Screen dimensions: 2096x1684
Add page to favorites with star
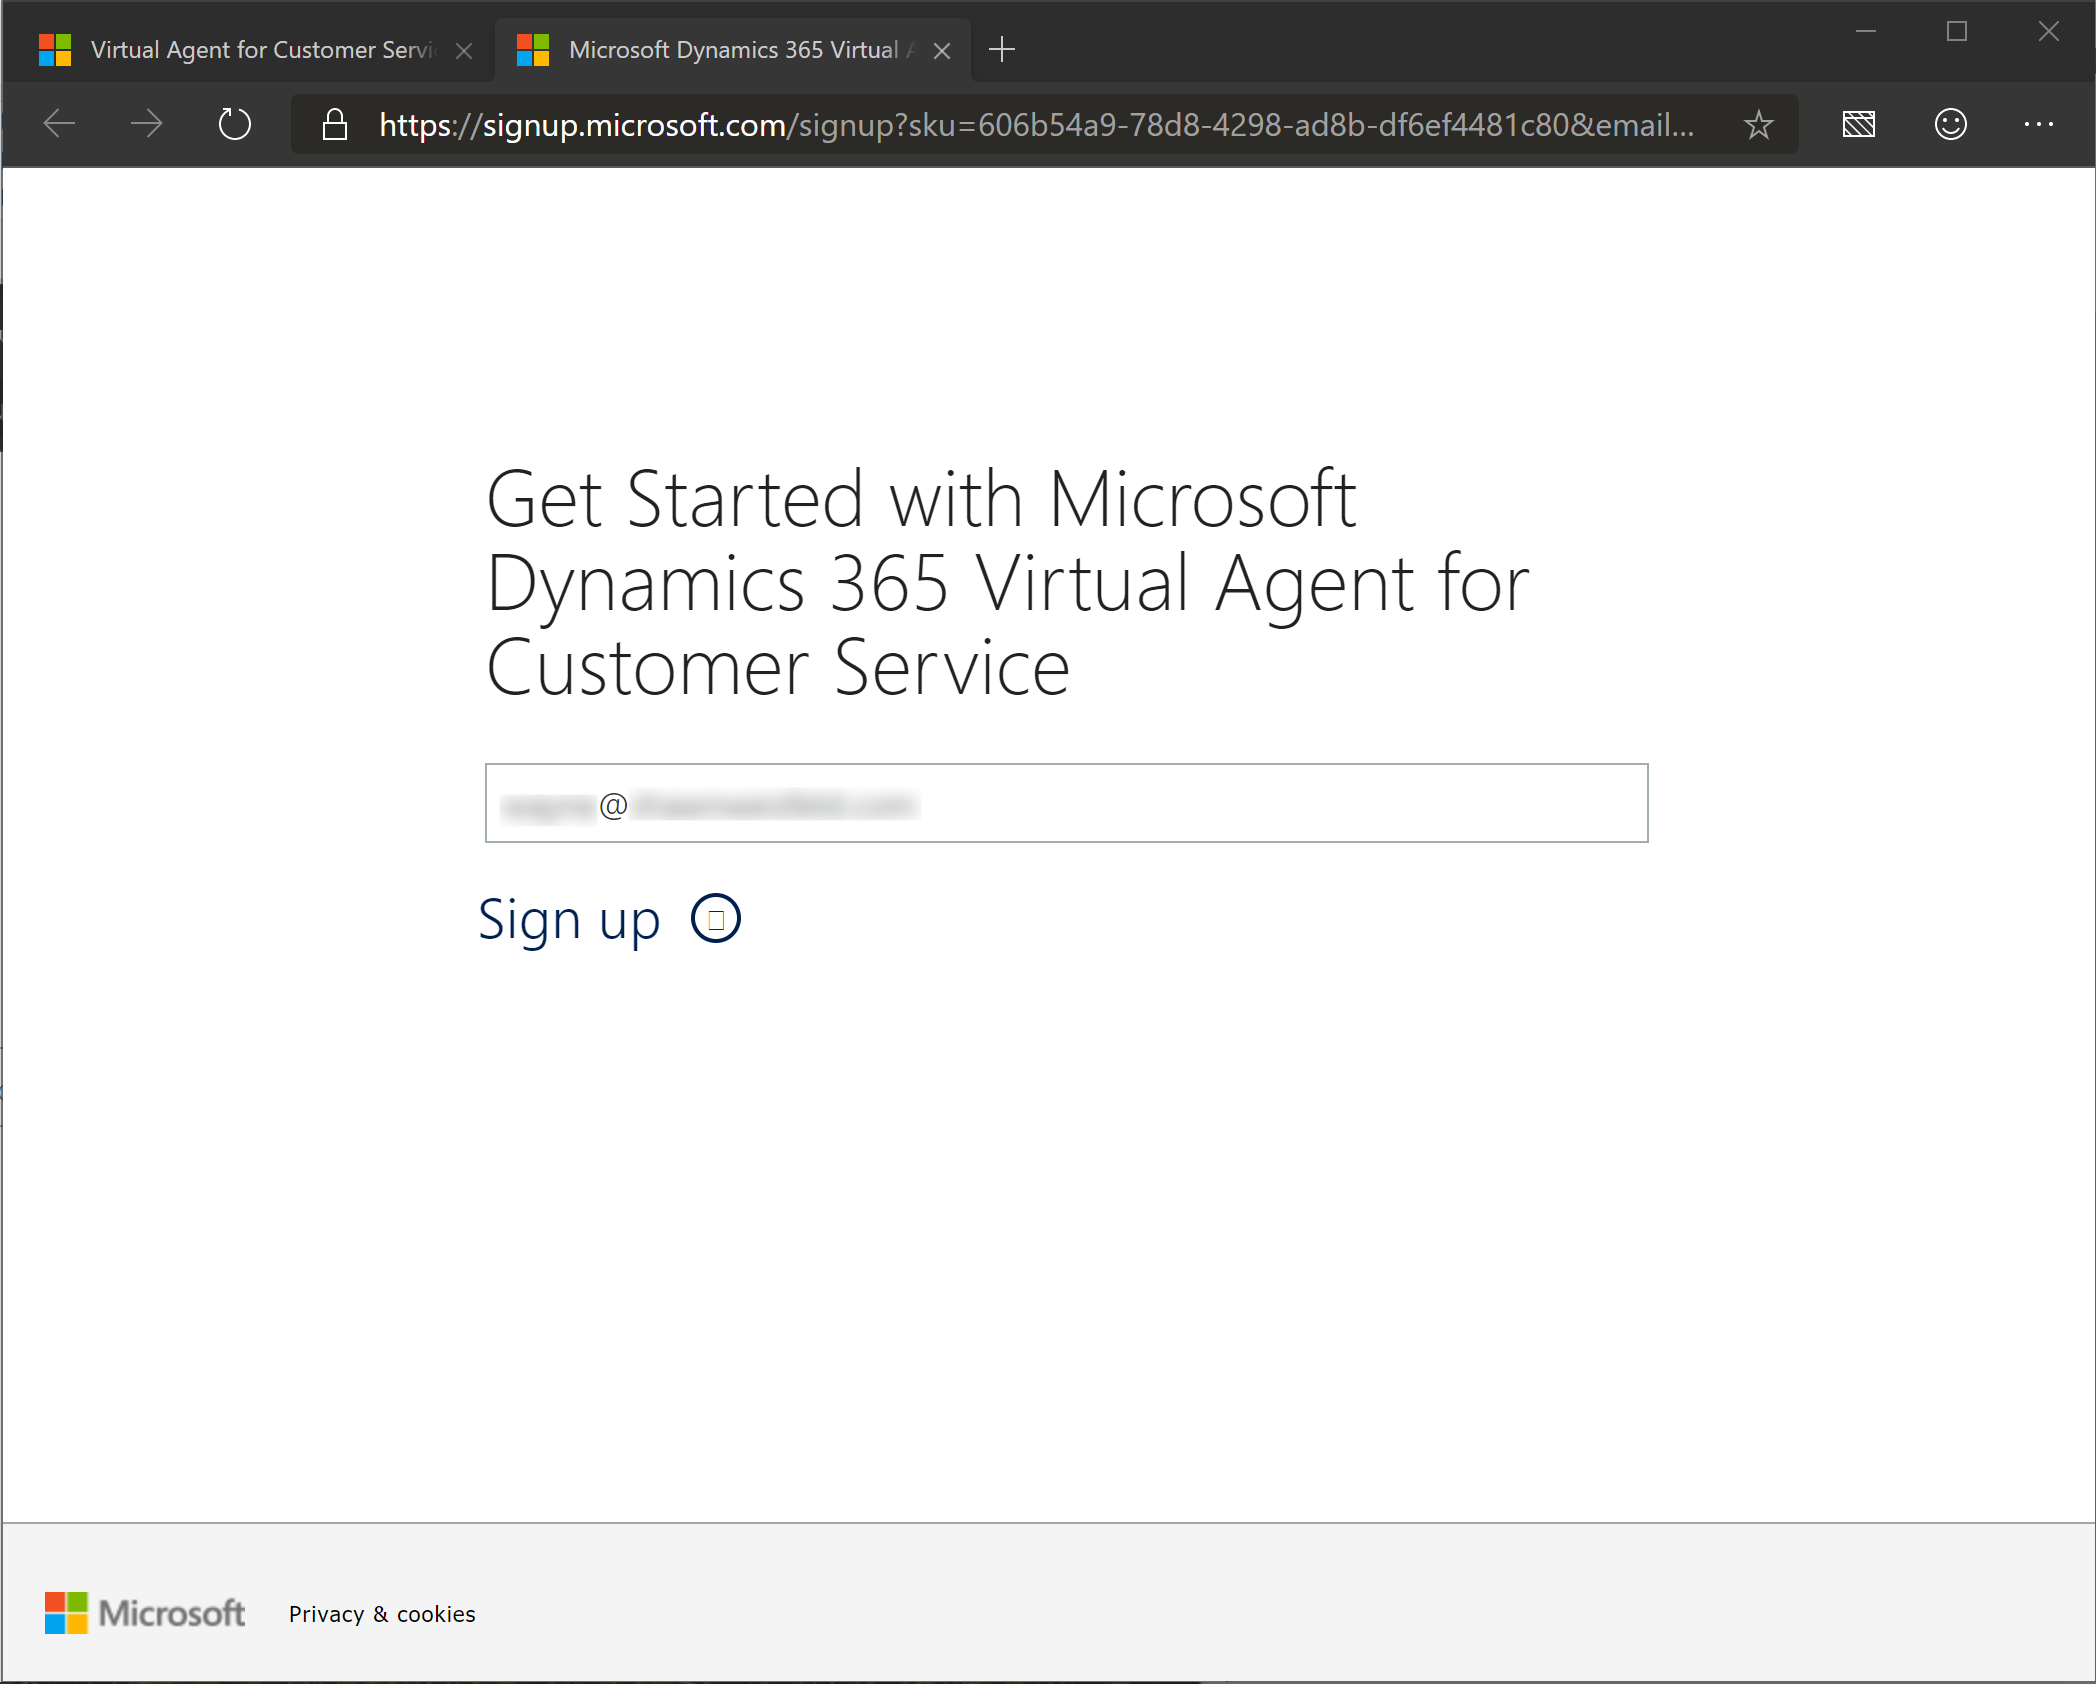pyautogui.click(x=1758, y=125)
